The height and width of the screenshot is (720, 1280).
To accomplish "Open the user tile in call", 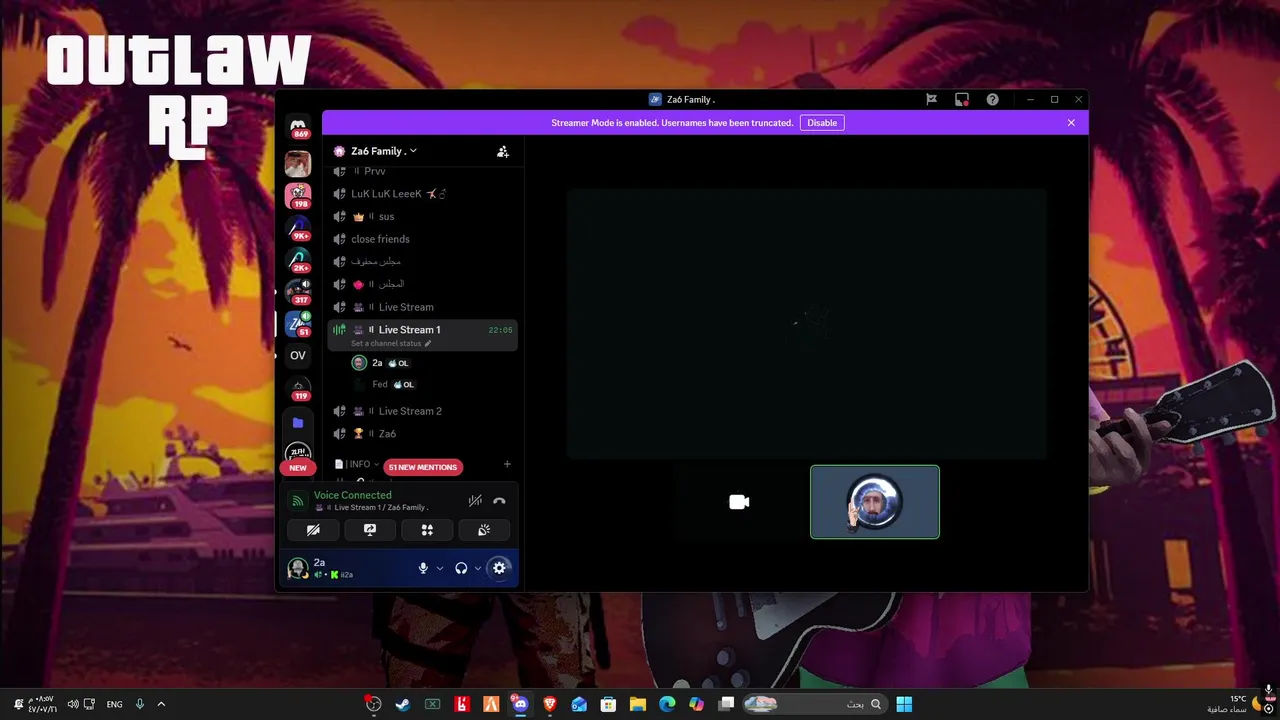I will point(875,502).
